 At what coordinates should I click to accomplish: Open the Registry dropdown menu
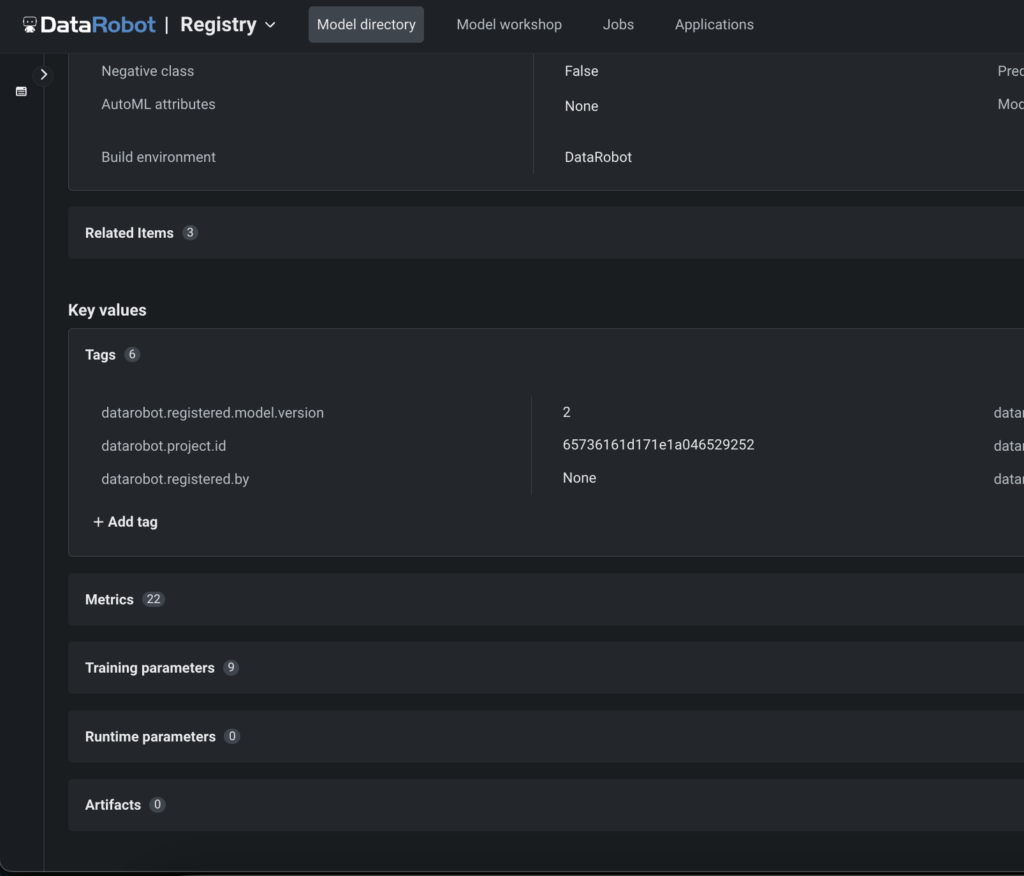[x=228, y=24]
